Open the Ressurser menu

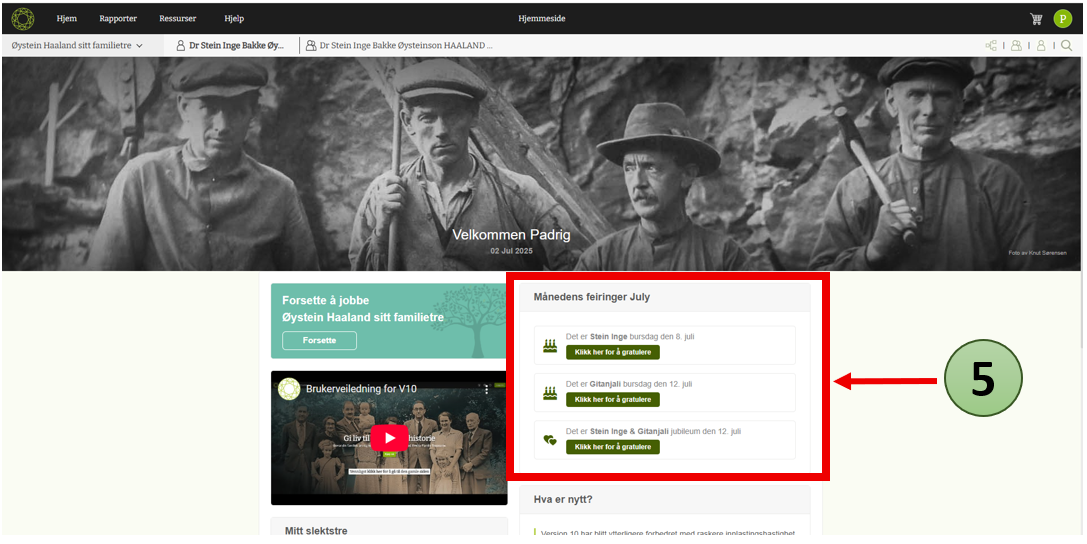[178, 19]
